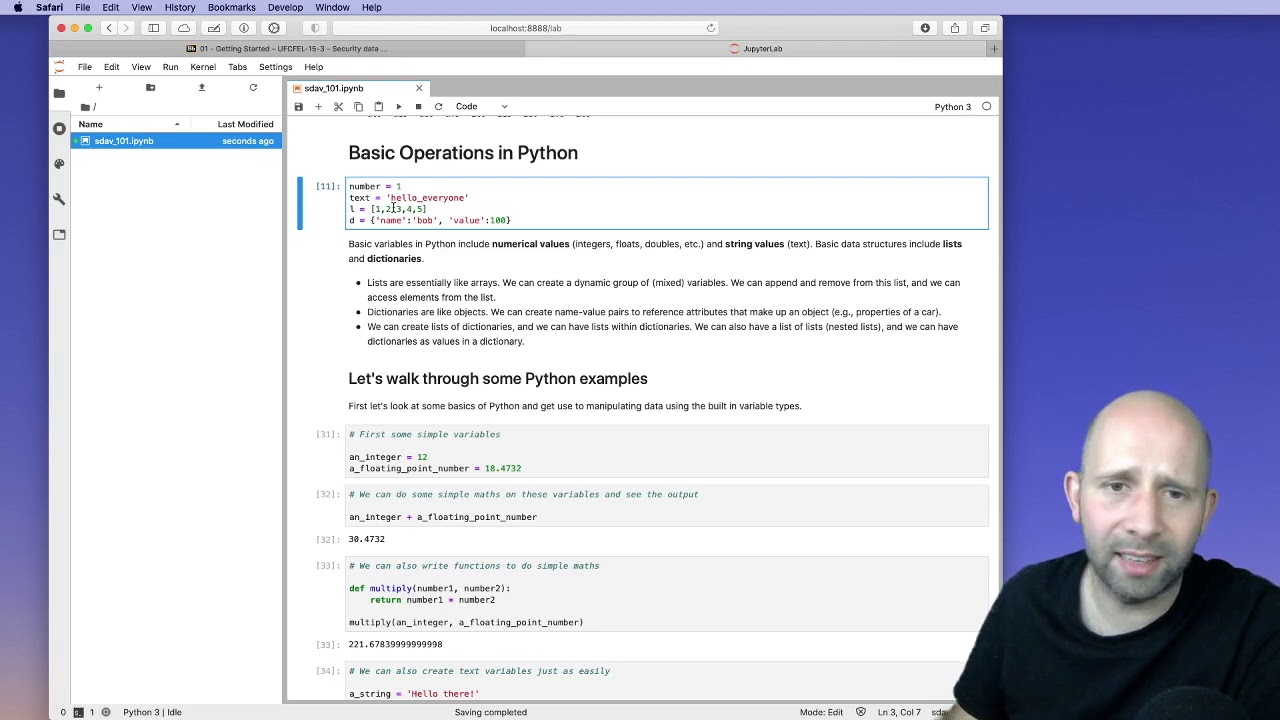Screen dimensions: 1280x720
Task: Click the kernel count icon in status bar
Action: [x=106, y=712]
